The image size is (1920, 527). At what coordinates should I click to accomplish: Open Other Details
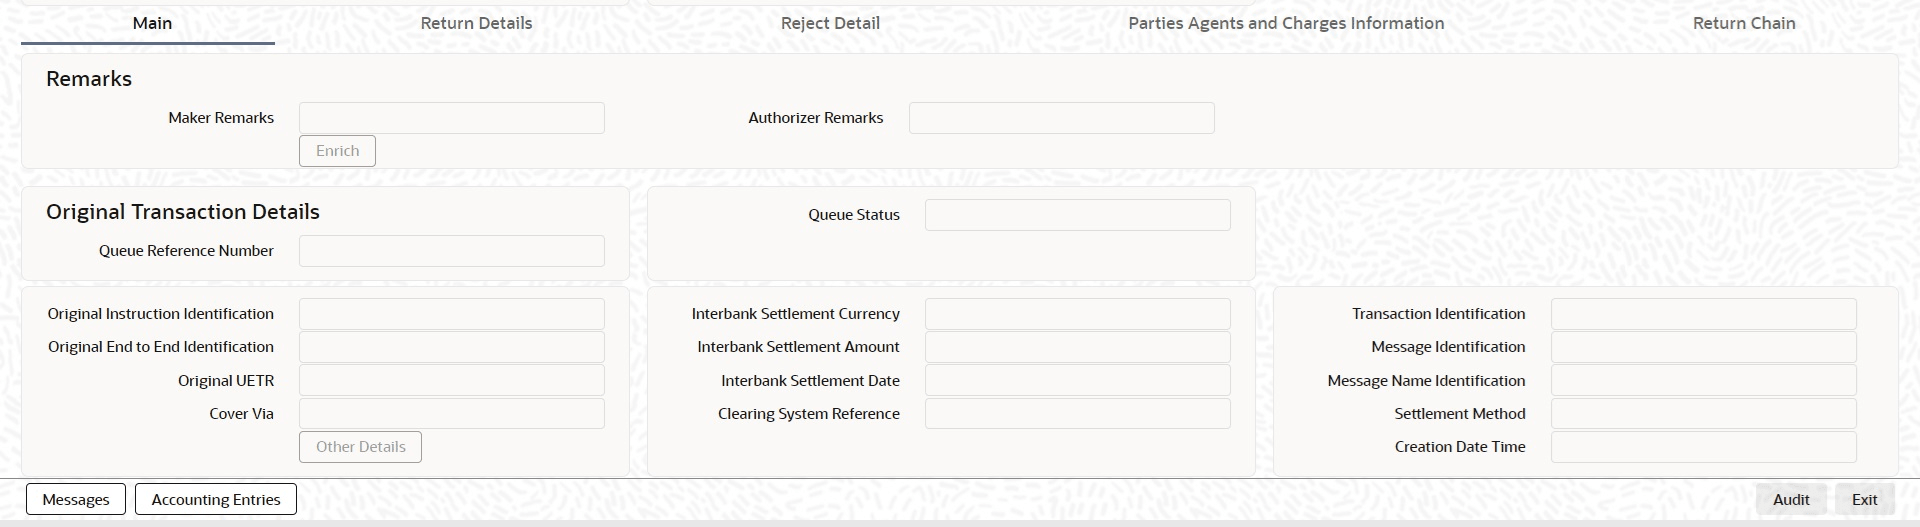[x=360, y=447]
